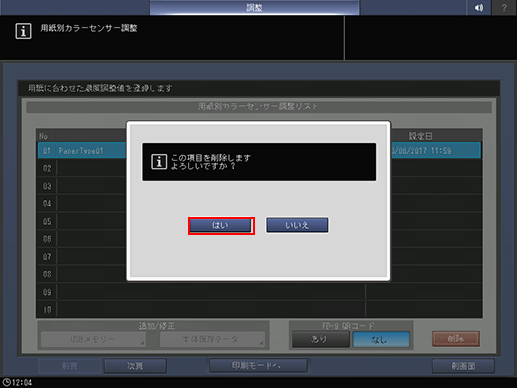Viewport: 517px width, 388px height.
Task: Select list row 03
Action: click(x=259, y=186)
